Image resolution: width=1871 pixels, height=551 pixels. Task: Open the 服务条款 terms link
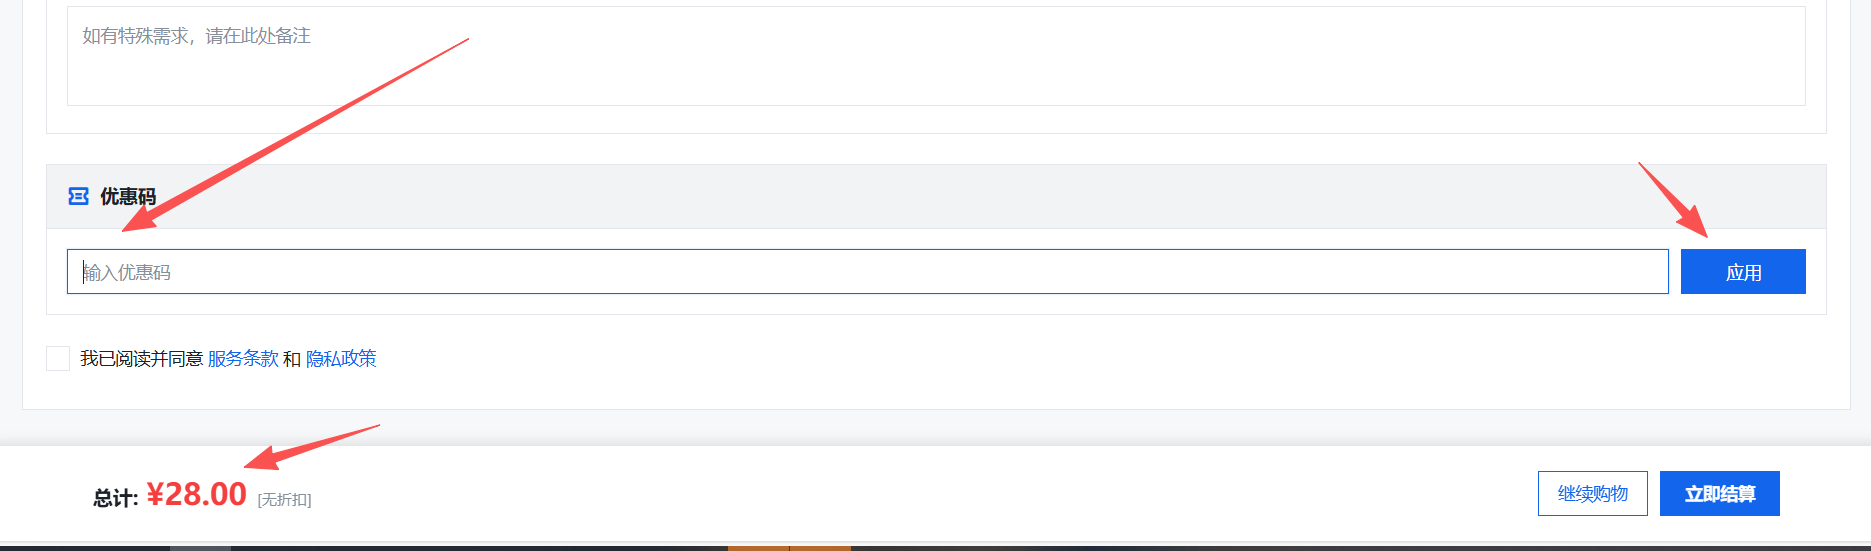(x=243, y=359)
